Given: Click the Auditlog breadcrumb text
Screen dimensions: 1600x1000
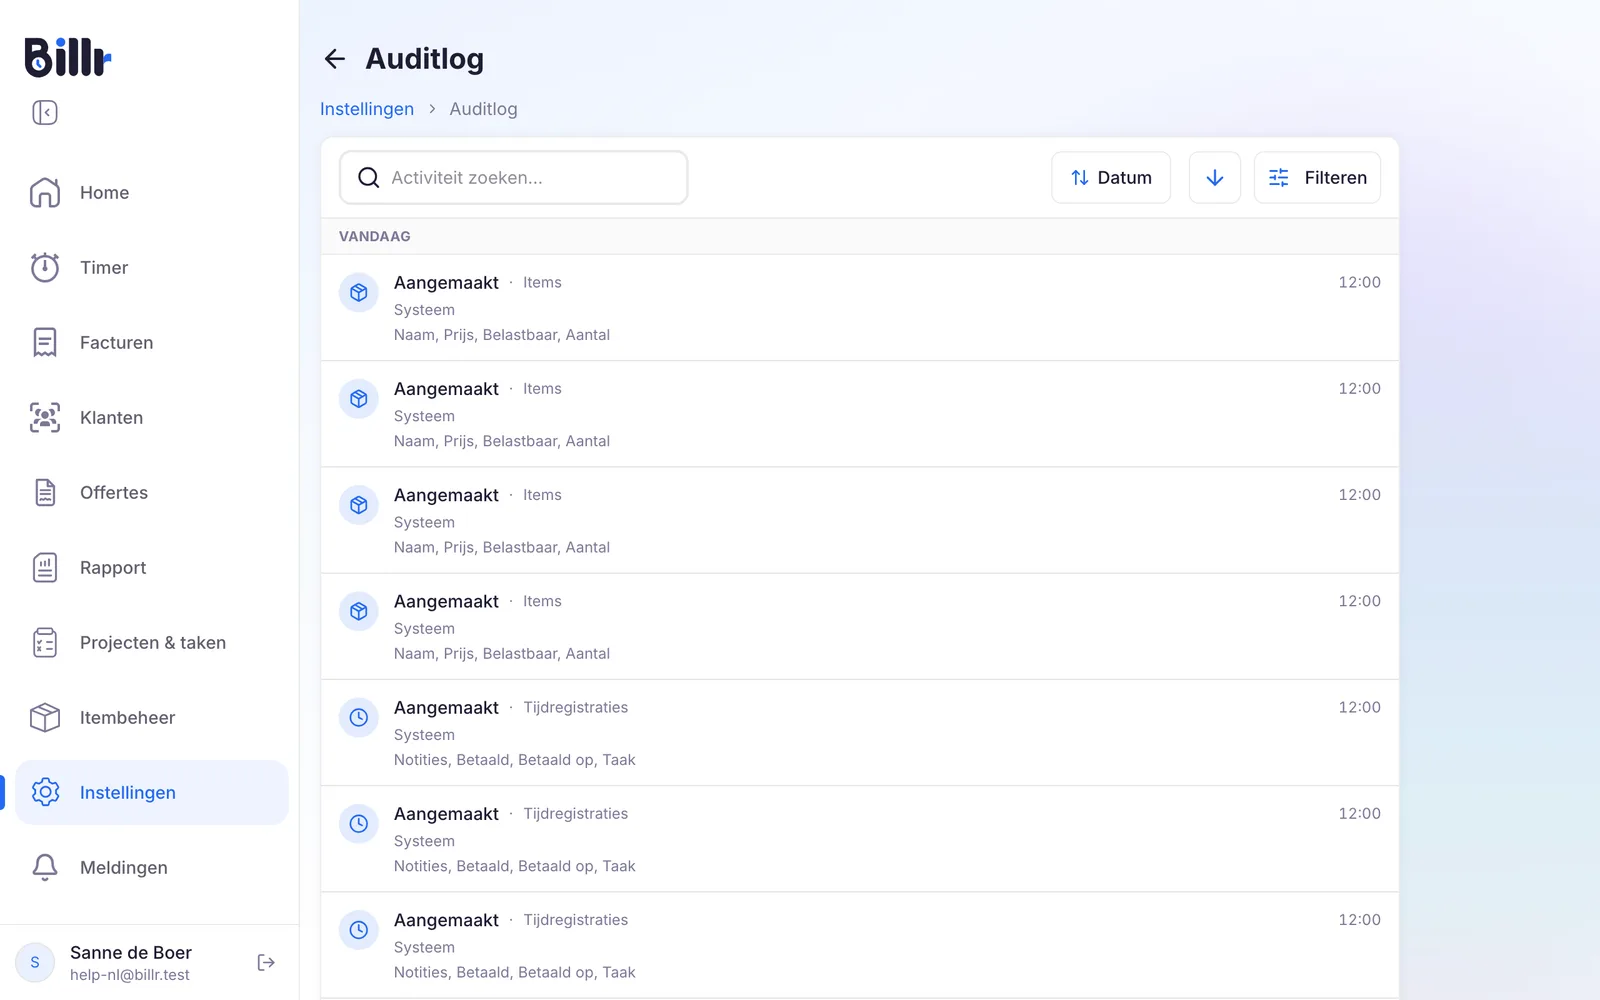Looking at the screenshot, I should tap(484, 109).
